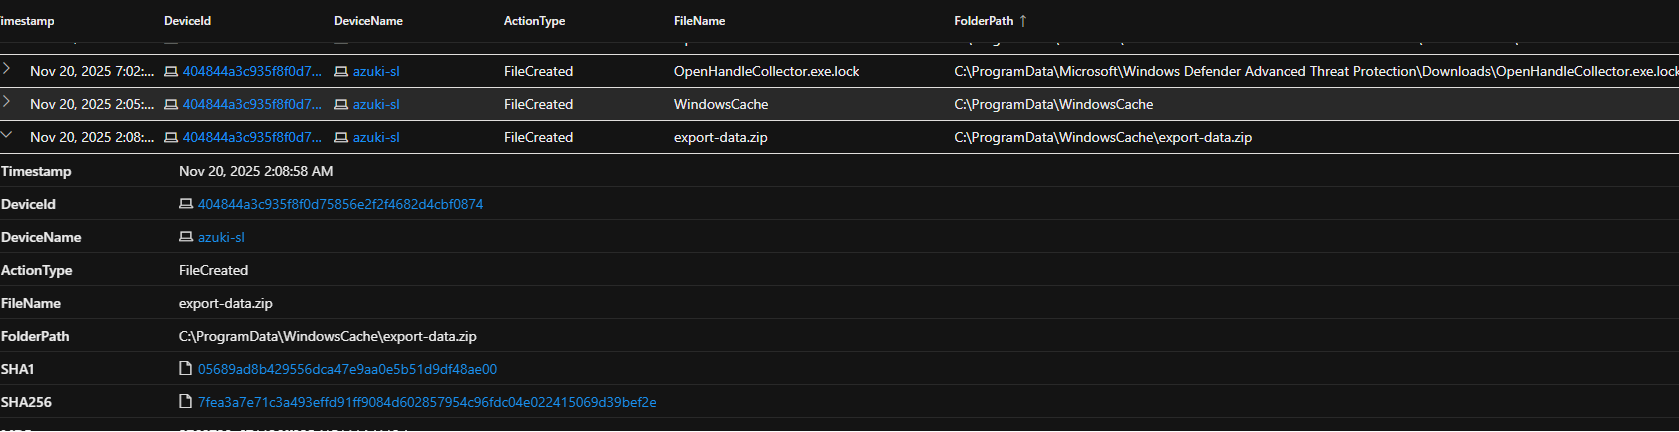Click file icon next to SHA256 hash
Viewport: 1679px width, 432px height.
(186, 402)
